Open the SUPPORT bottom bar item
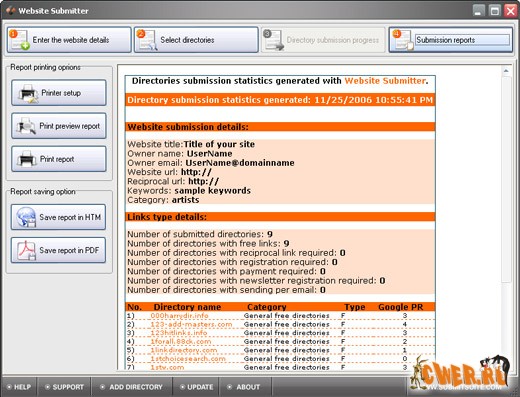The width and height of the screenshot is (520, 397). pos(64,387)
